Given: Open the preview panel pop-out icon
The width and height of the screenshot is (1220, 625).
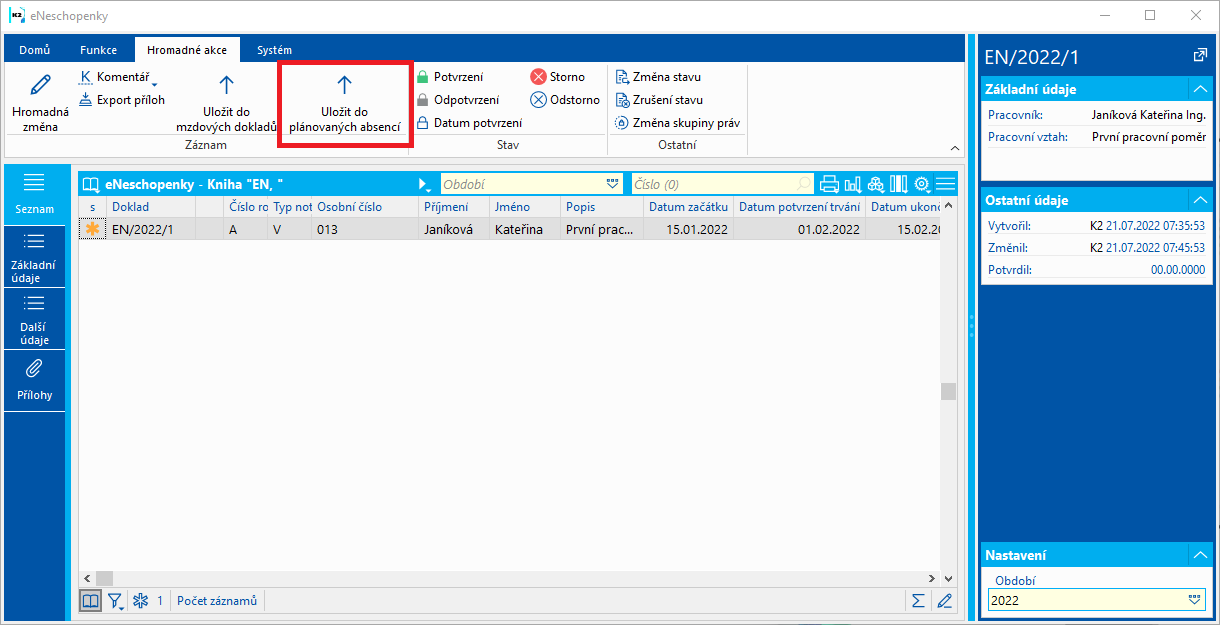Looking at the screenshot, I should coord(1200,56).
